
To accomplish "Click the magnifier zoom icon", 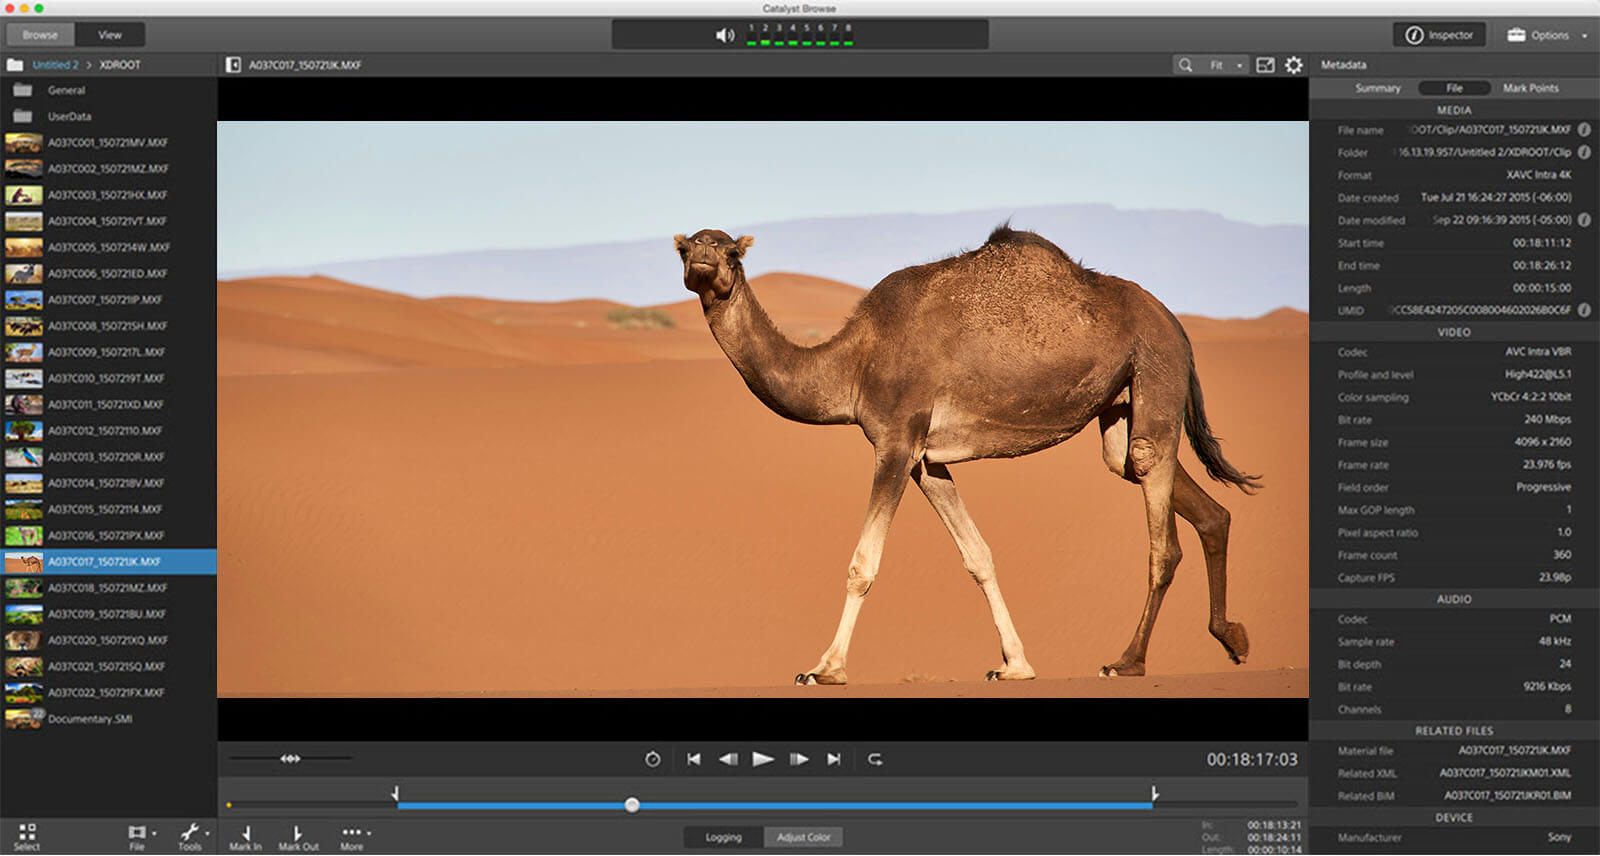I will (x=1185, y=65).
